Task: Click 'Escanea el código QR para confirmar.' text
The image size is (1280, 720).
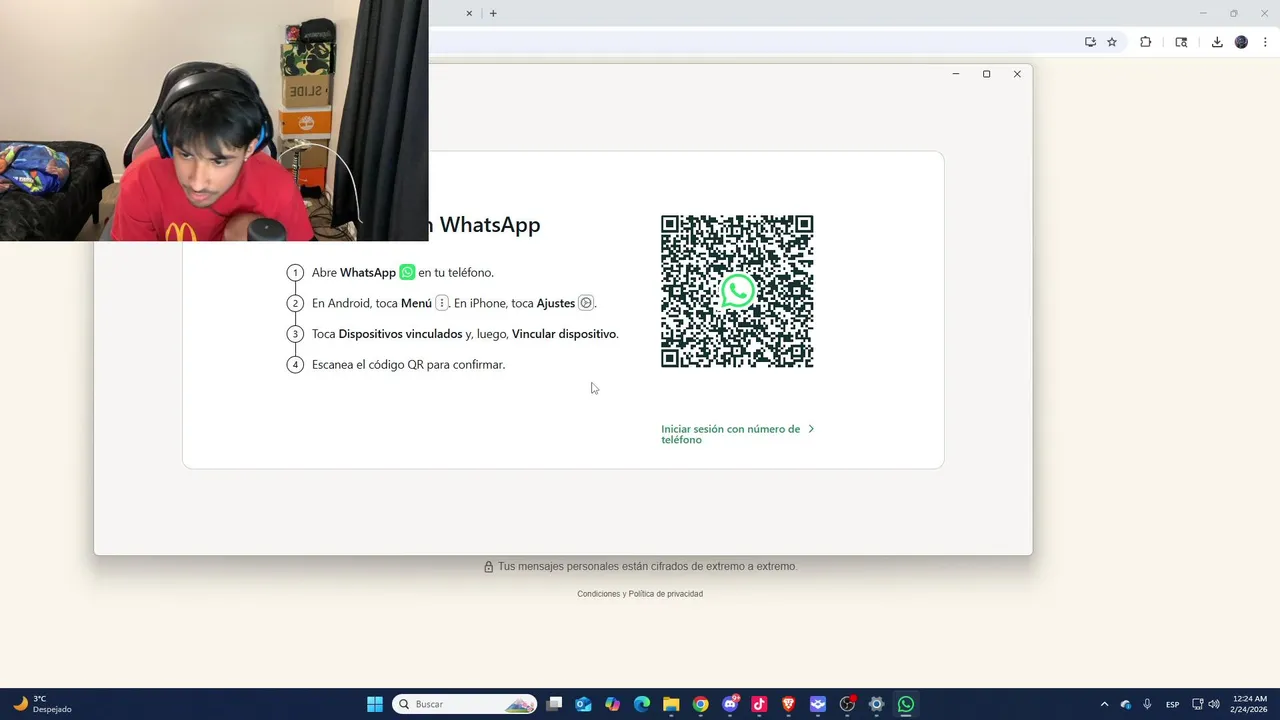Action: 408,364
